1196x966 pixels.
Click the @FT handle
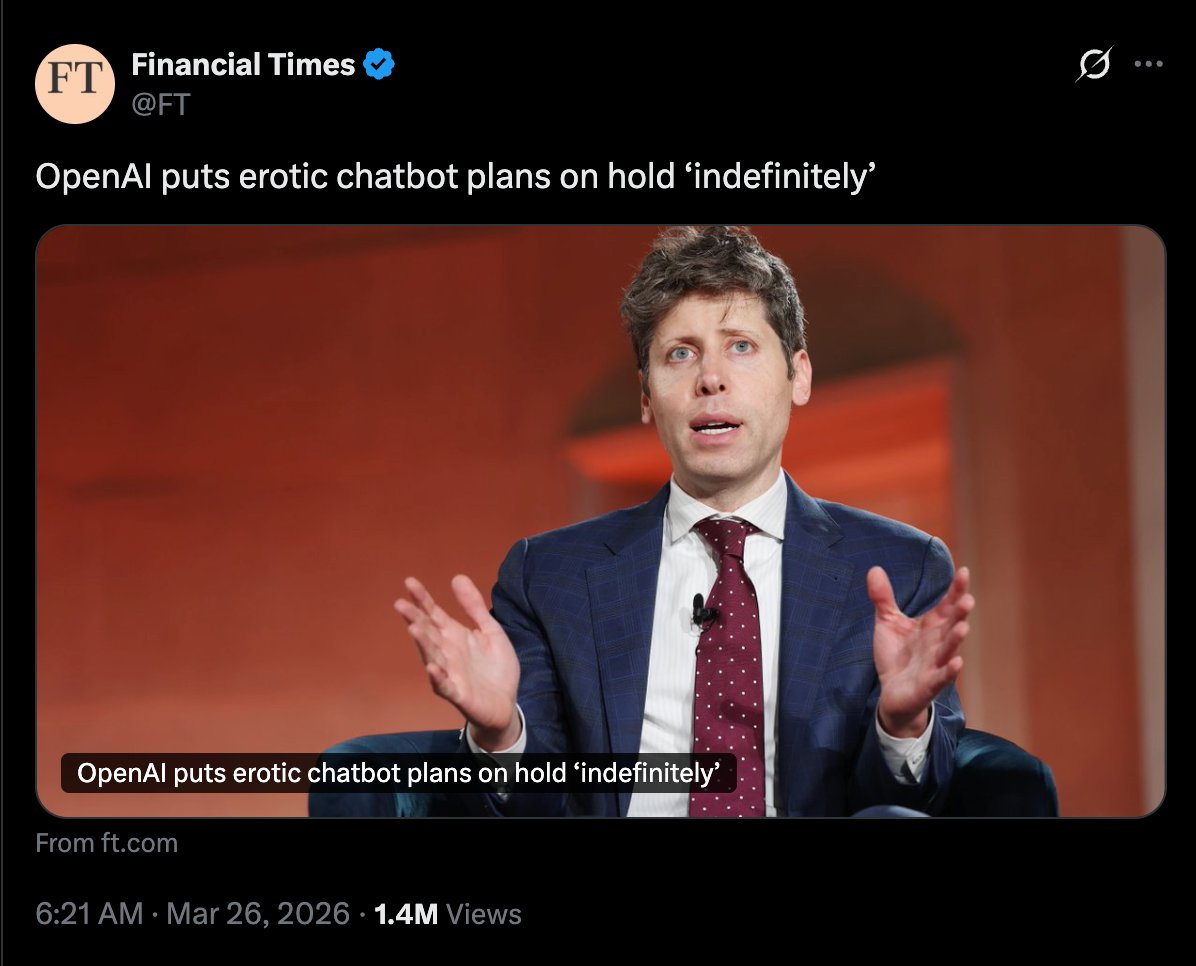(160, 104)
